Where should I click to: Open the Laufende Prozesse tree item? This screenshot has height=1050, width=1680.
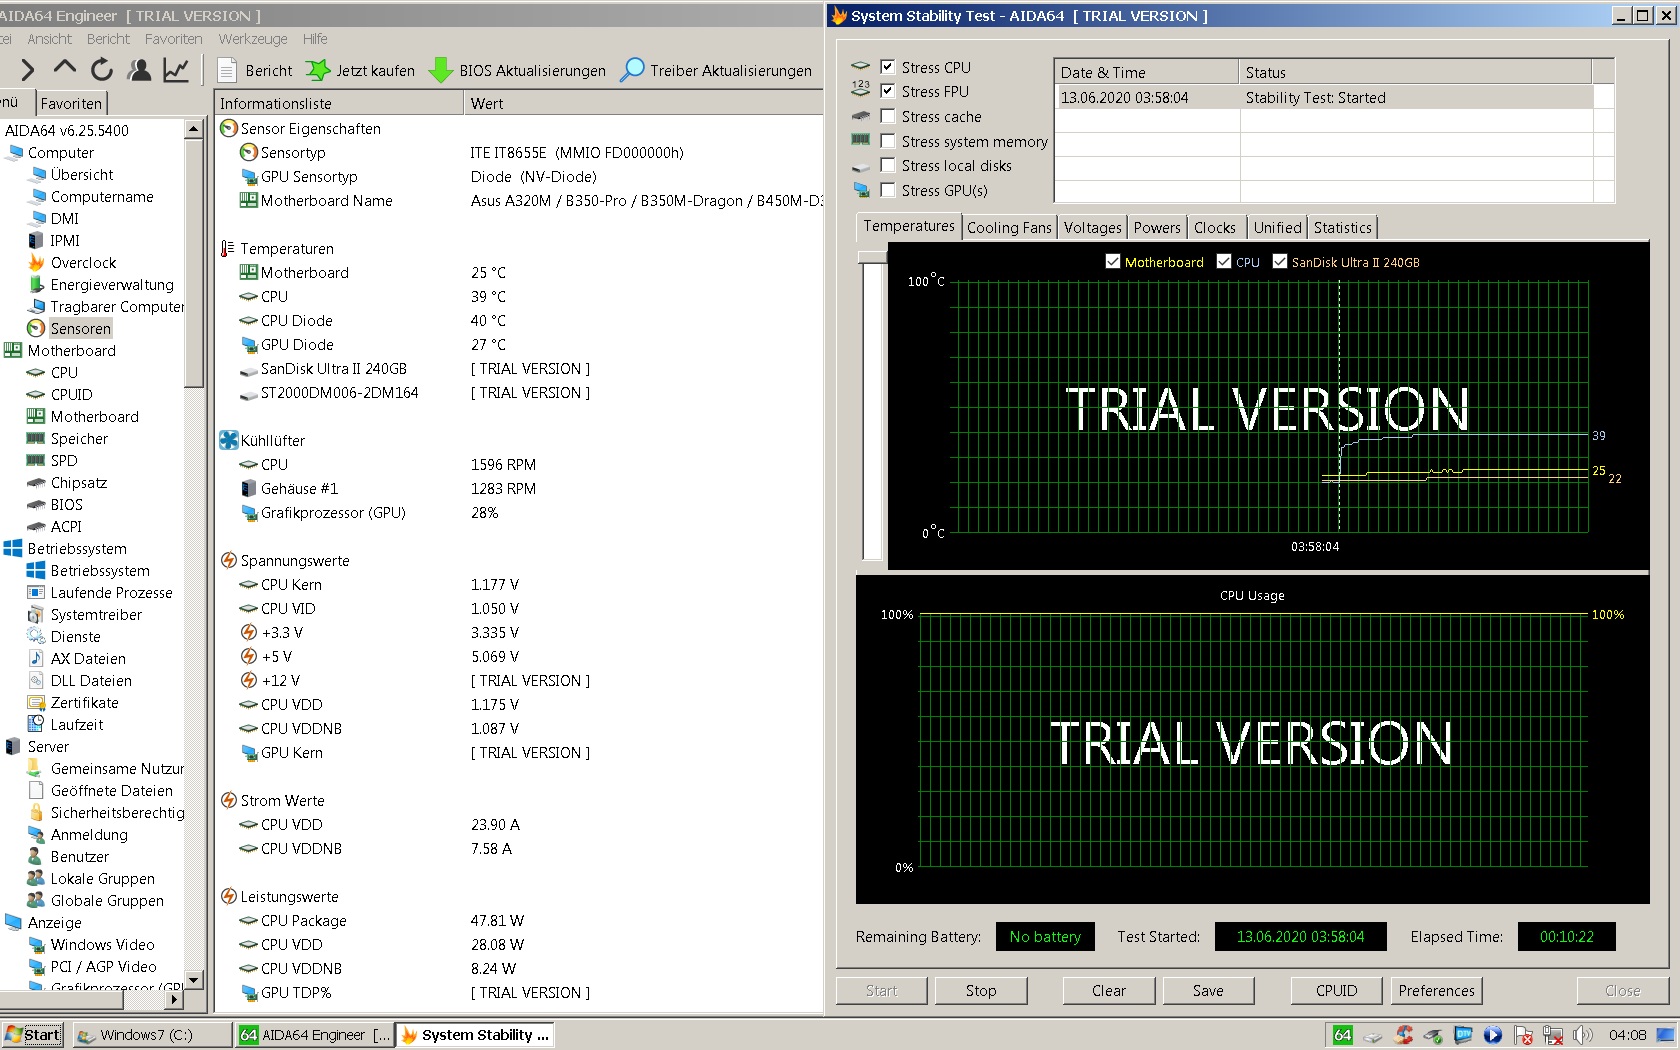tap(111, 592)
